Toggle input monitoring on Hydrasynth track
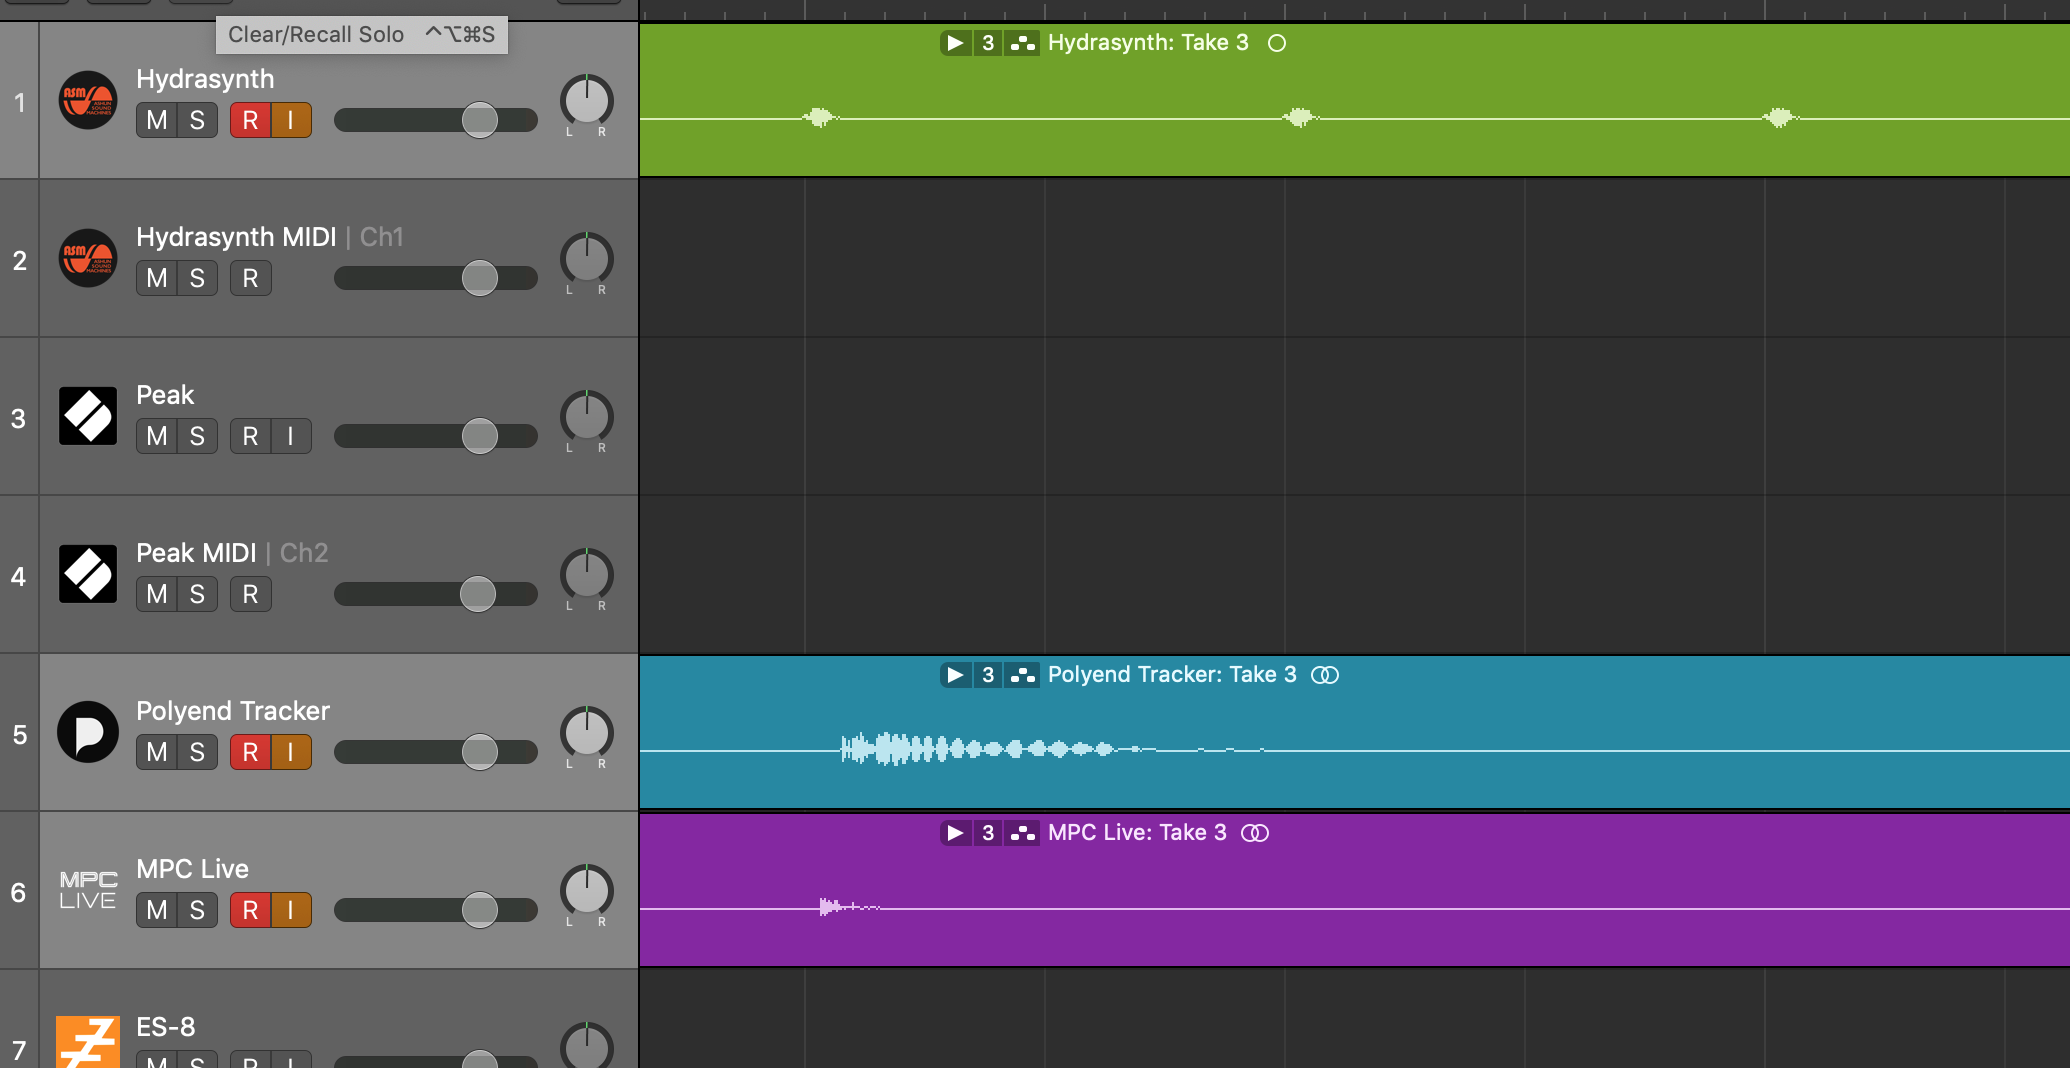2070x1068 pixels. [x=291, y=120]
